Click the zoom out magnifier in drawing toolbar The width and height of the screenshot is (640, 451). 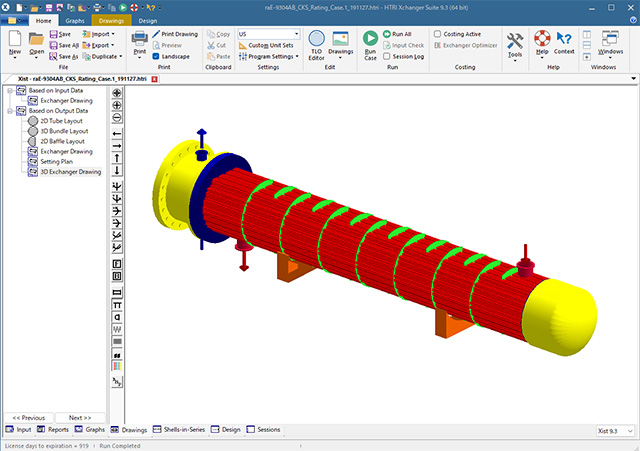click(118, 117)
